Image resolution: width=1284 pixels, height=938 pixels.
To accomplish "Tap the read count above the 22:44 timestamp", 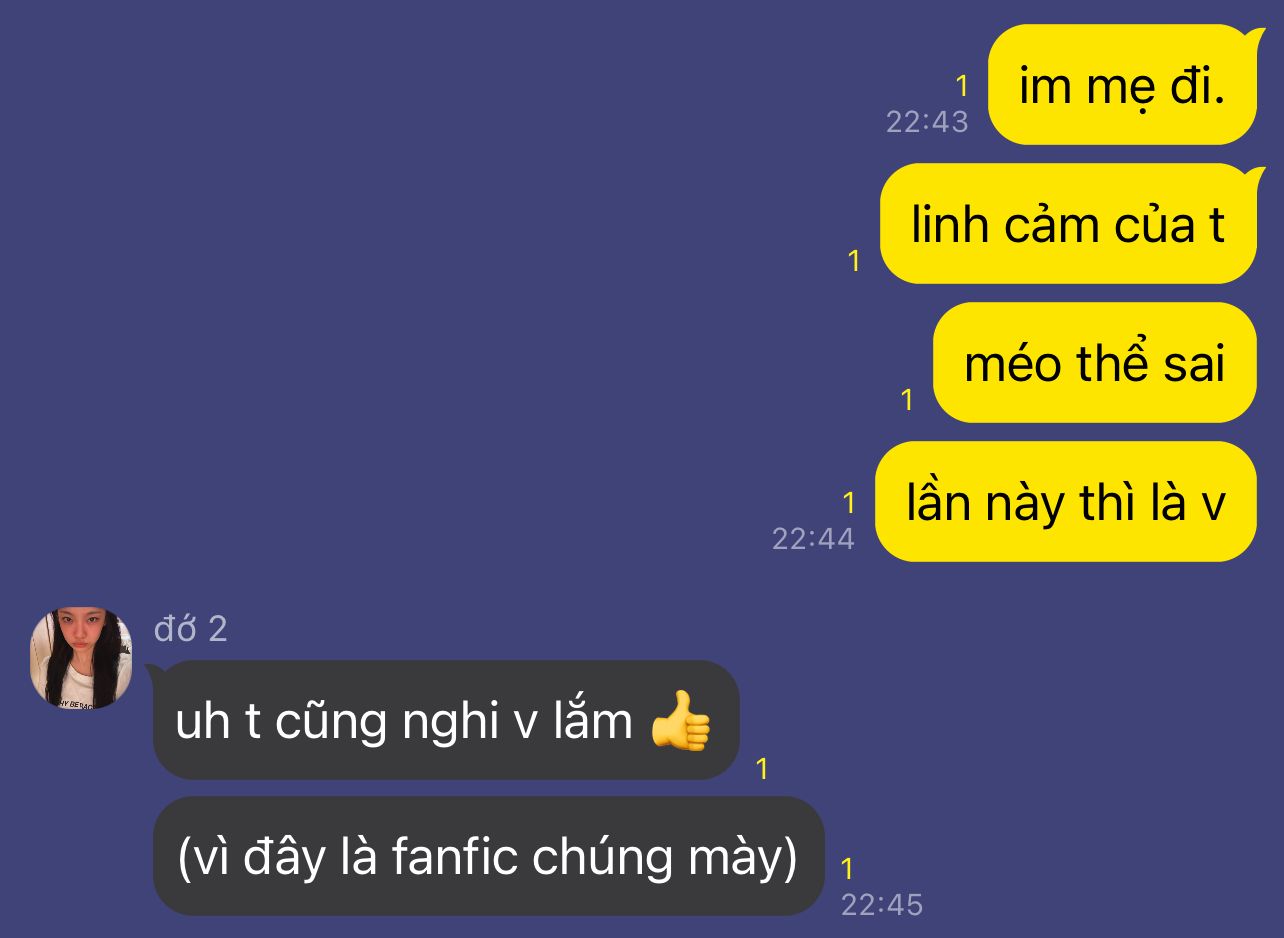I will 849,503.
